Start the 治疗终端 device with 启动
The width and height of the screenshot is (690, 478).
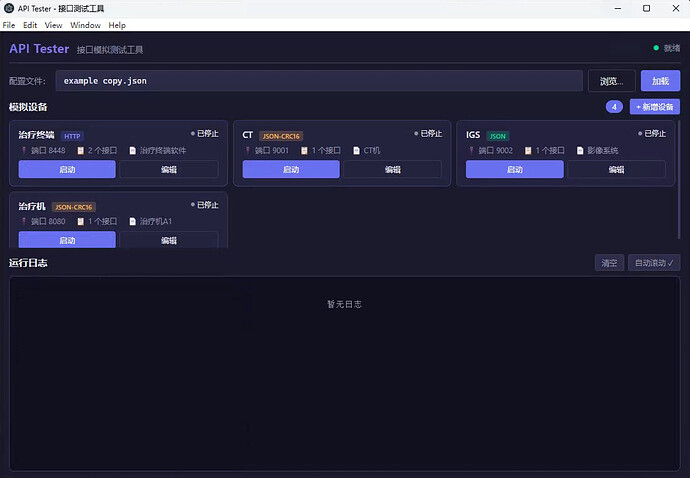67,169
